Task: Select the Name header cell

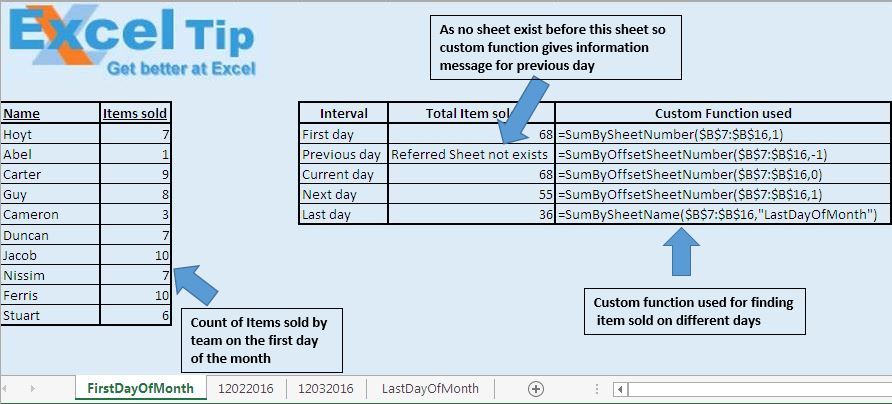Action: [50, 113]
